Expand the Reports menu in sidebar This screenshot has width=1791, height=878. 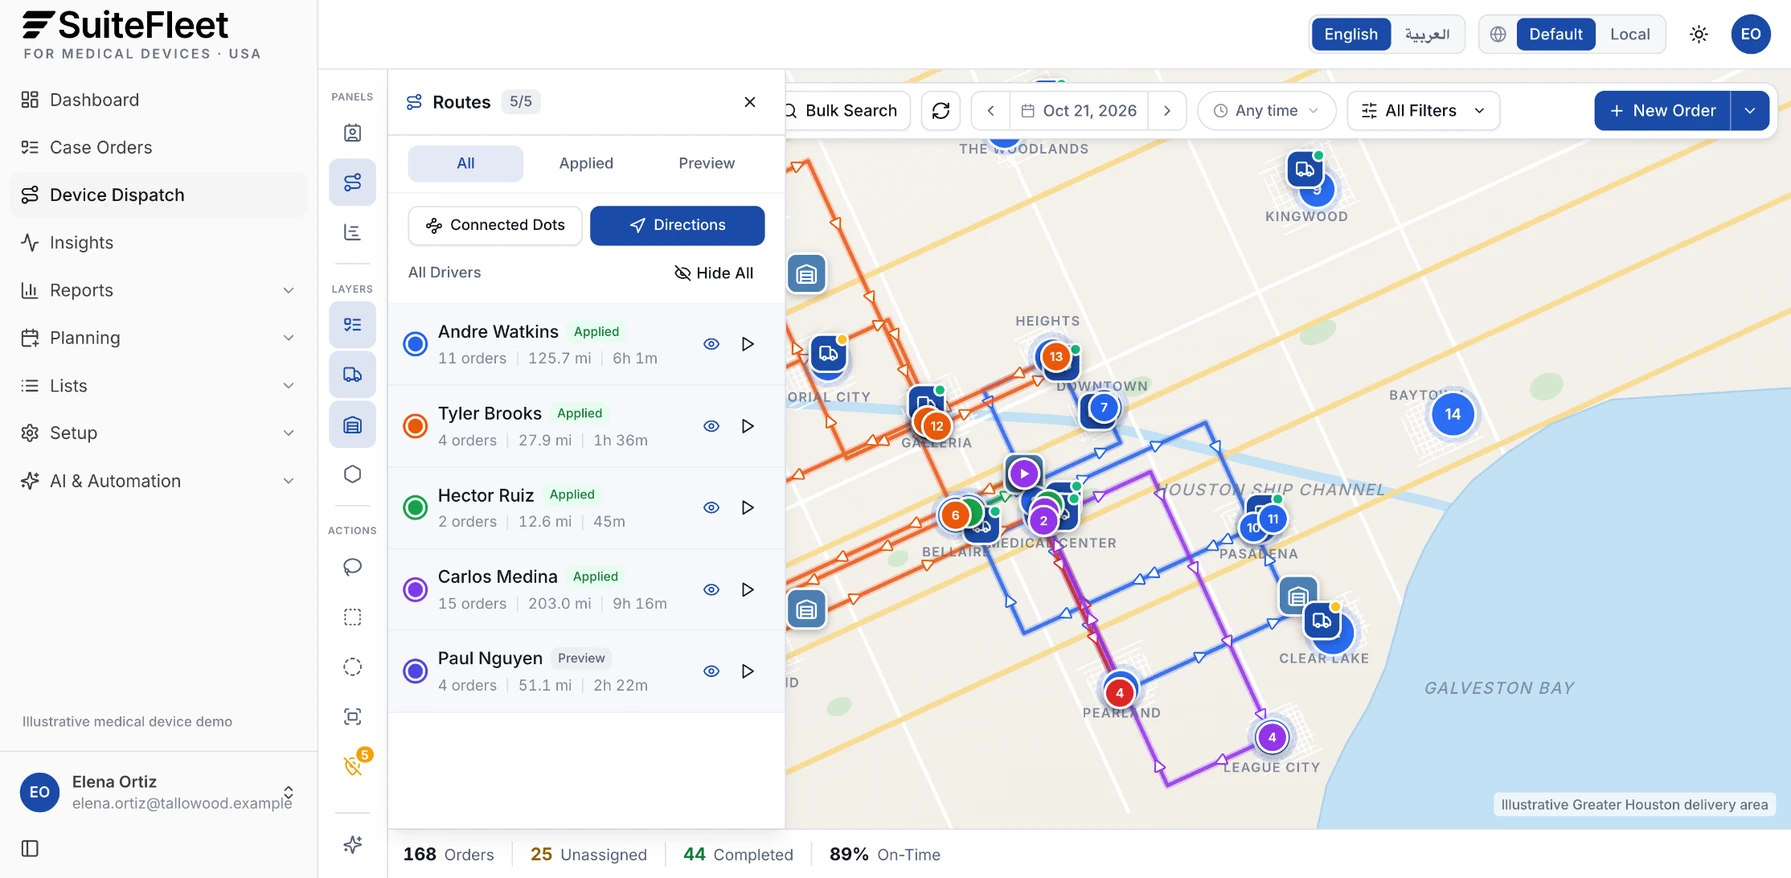(x=159, y=290)
